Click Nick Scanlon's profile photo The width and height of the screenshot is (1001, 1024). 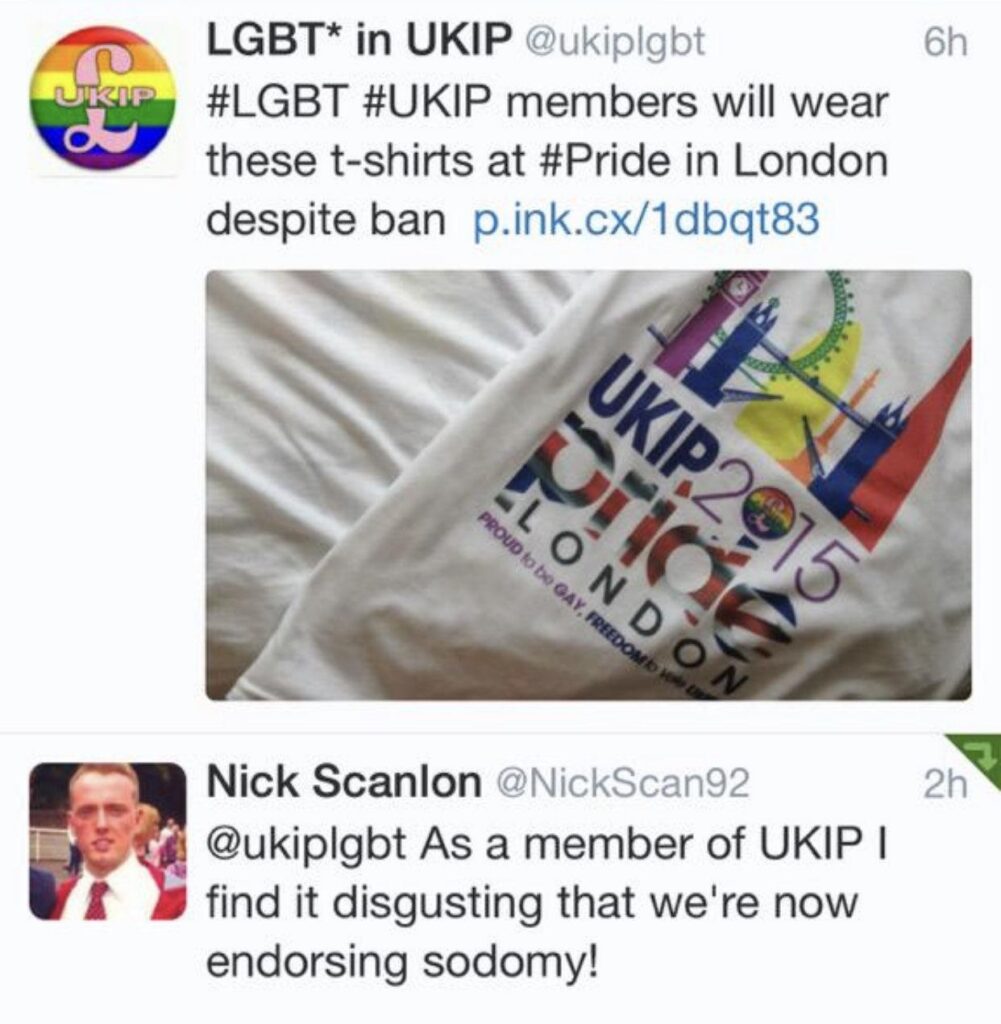[x=108, y=841]
